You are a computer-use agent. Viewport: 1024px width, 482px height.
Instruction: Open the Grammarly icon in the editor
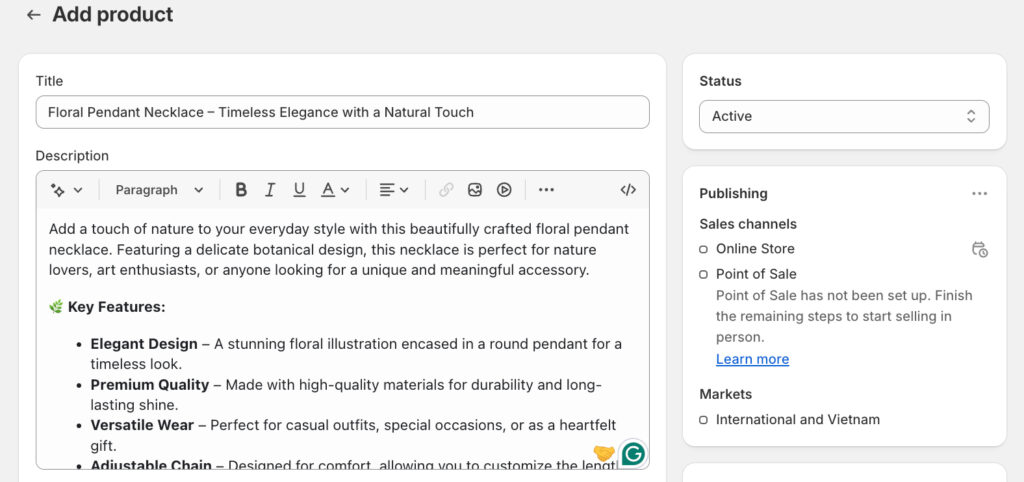[632, 454]
